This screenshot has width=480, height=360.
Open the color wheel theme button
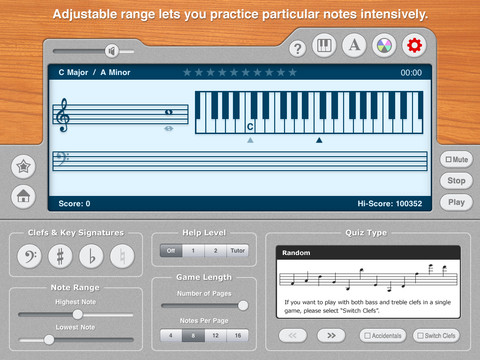(x=384, y=46)
